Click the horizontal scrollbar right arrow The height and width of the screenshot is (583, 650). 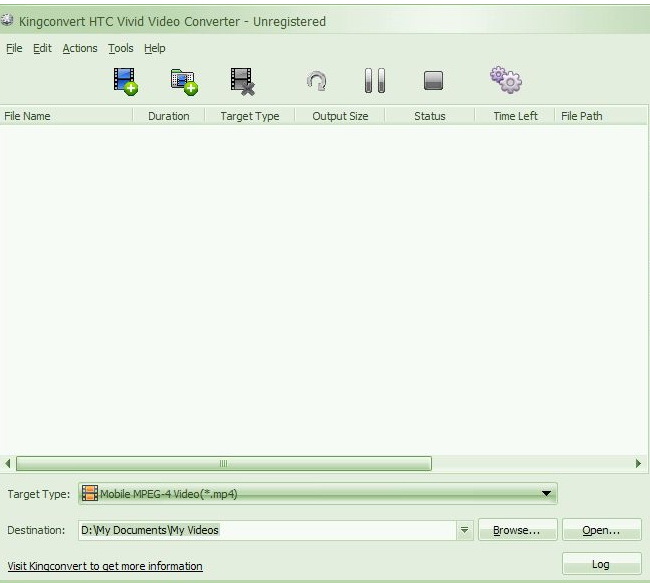[638, 463]
